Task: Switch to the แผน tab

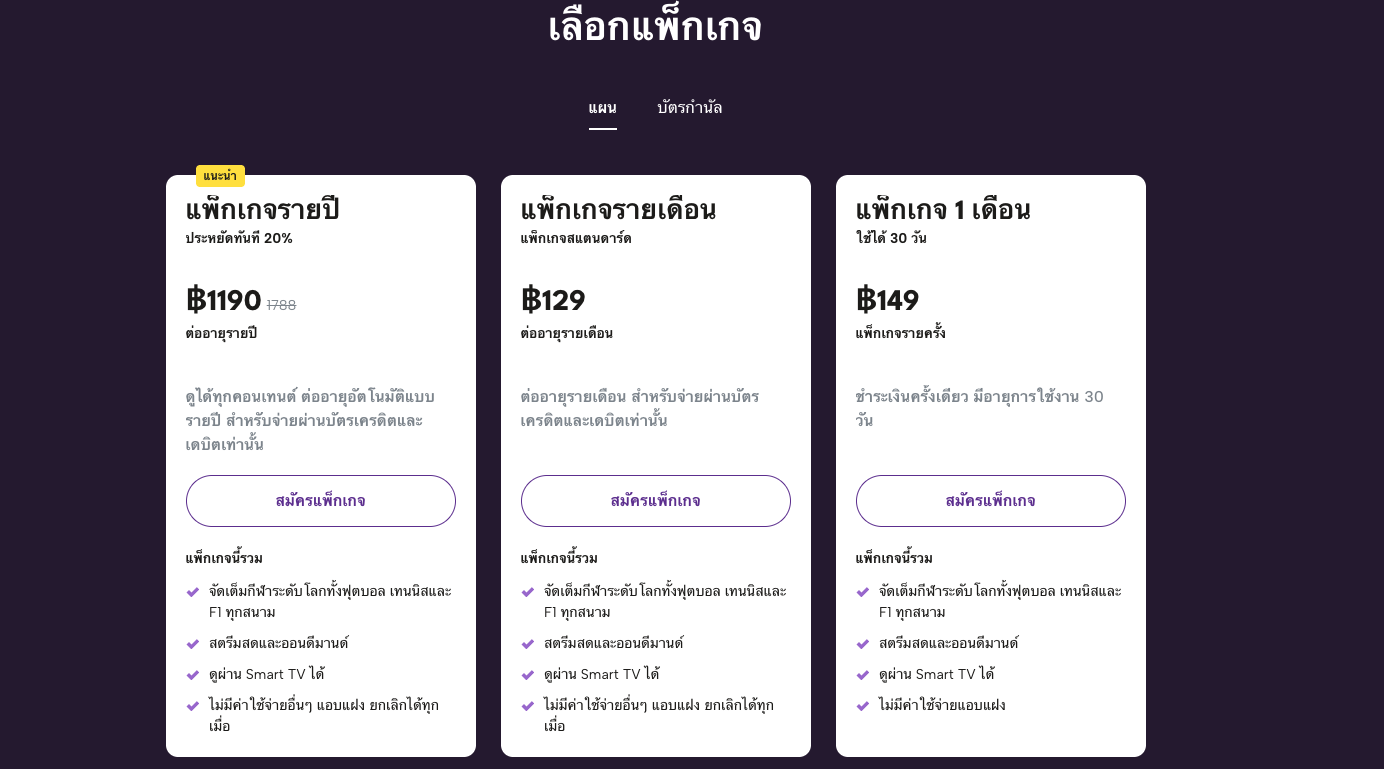Action: tap(602, 108)
